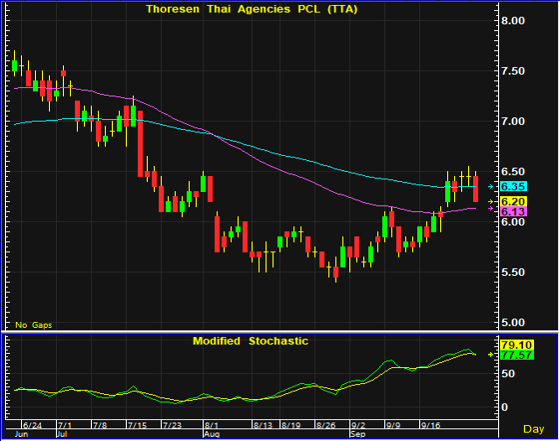This screenshot has width=560, height=441.
Task: Toggle the No Gaps label
Action: pyautogui.click(x=34, y=325)
